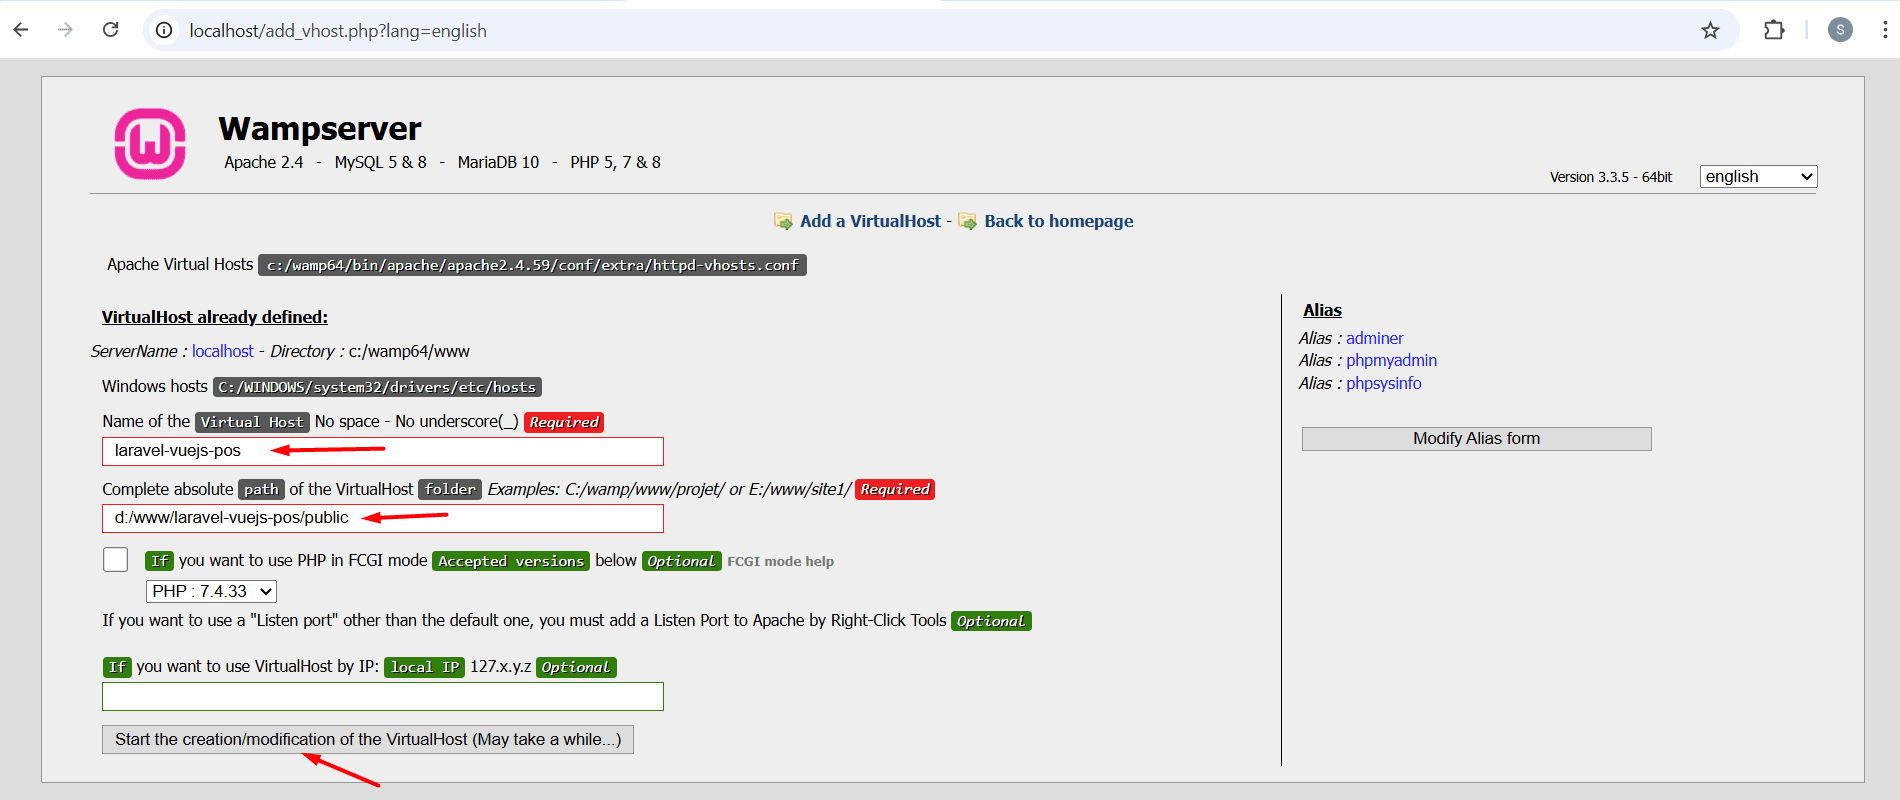
Task: Click the local IP input field
Action: tap(382, 696)
